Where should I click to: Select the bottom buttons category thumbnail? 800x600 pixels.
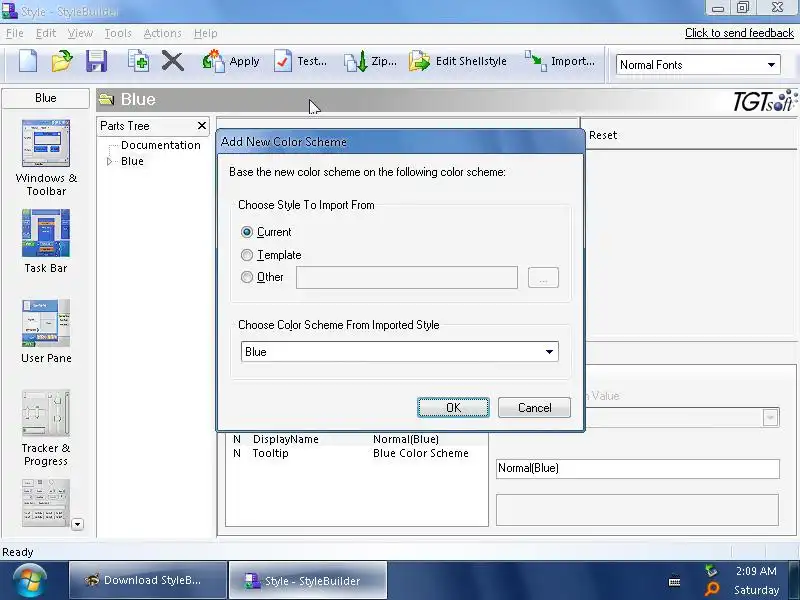pos(46,503)
